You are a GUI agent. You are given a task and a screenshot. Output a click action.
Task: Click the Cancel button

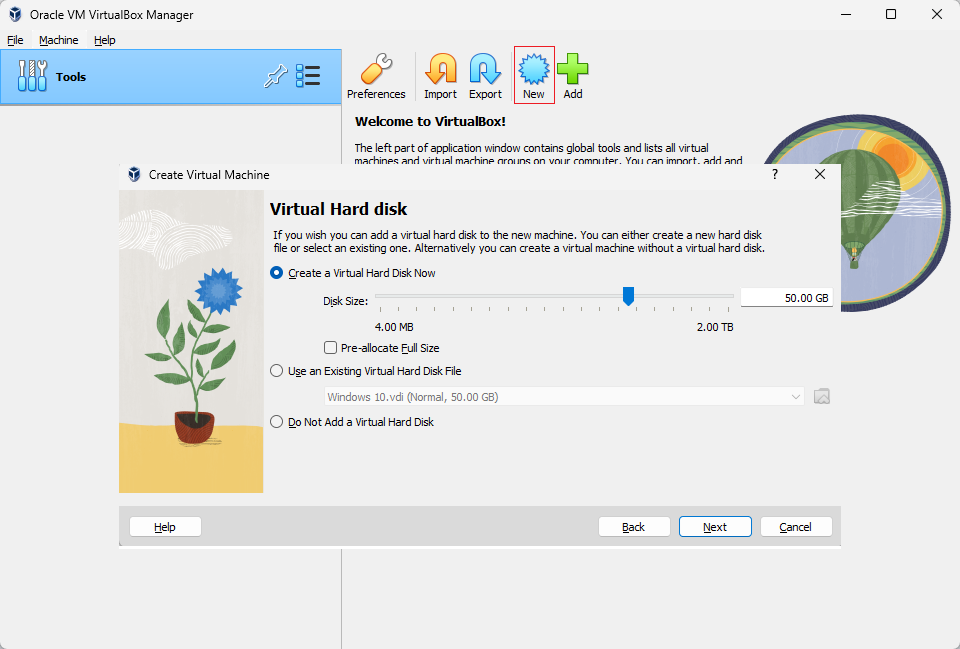click(x=796, y=527)
